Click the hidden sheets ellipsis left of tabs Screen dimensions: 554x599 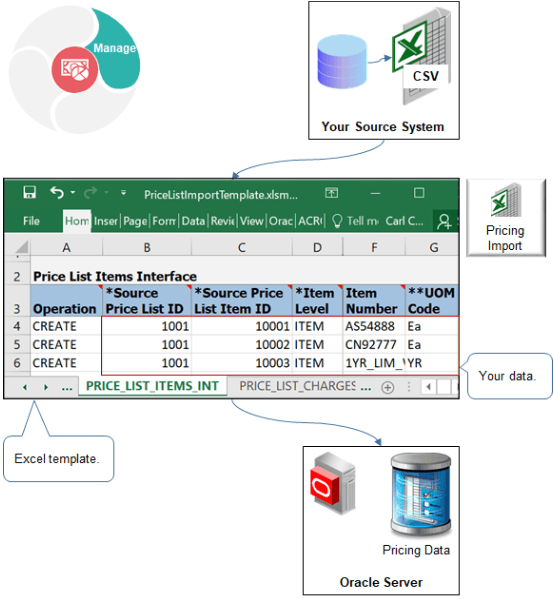67,388
